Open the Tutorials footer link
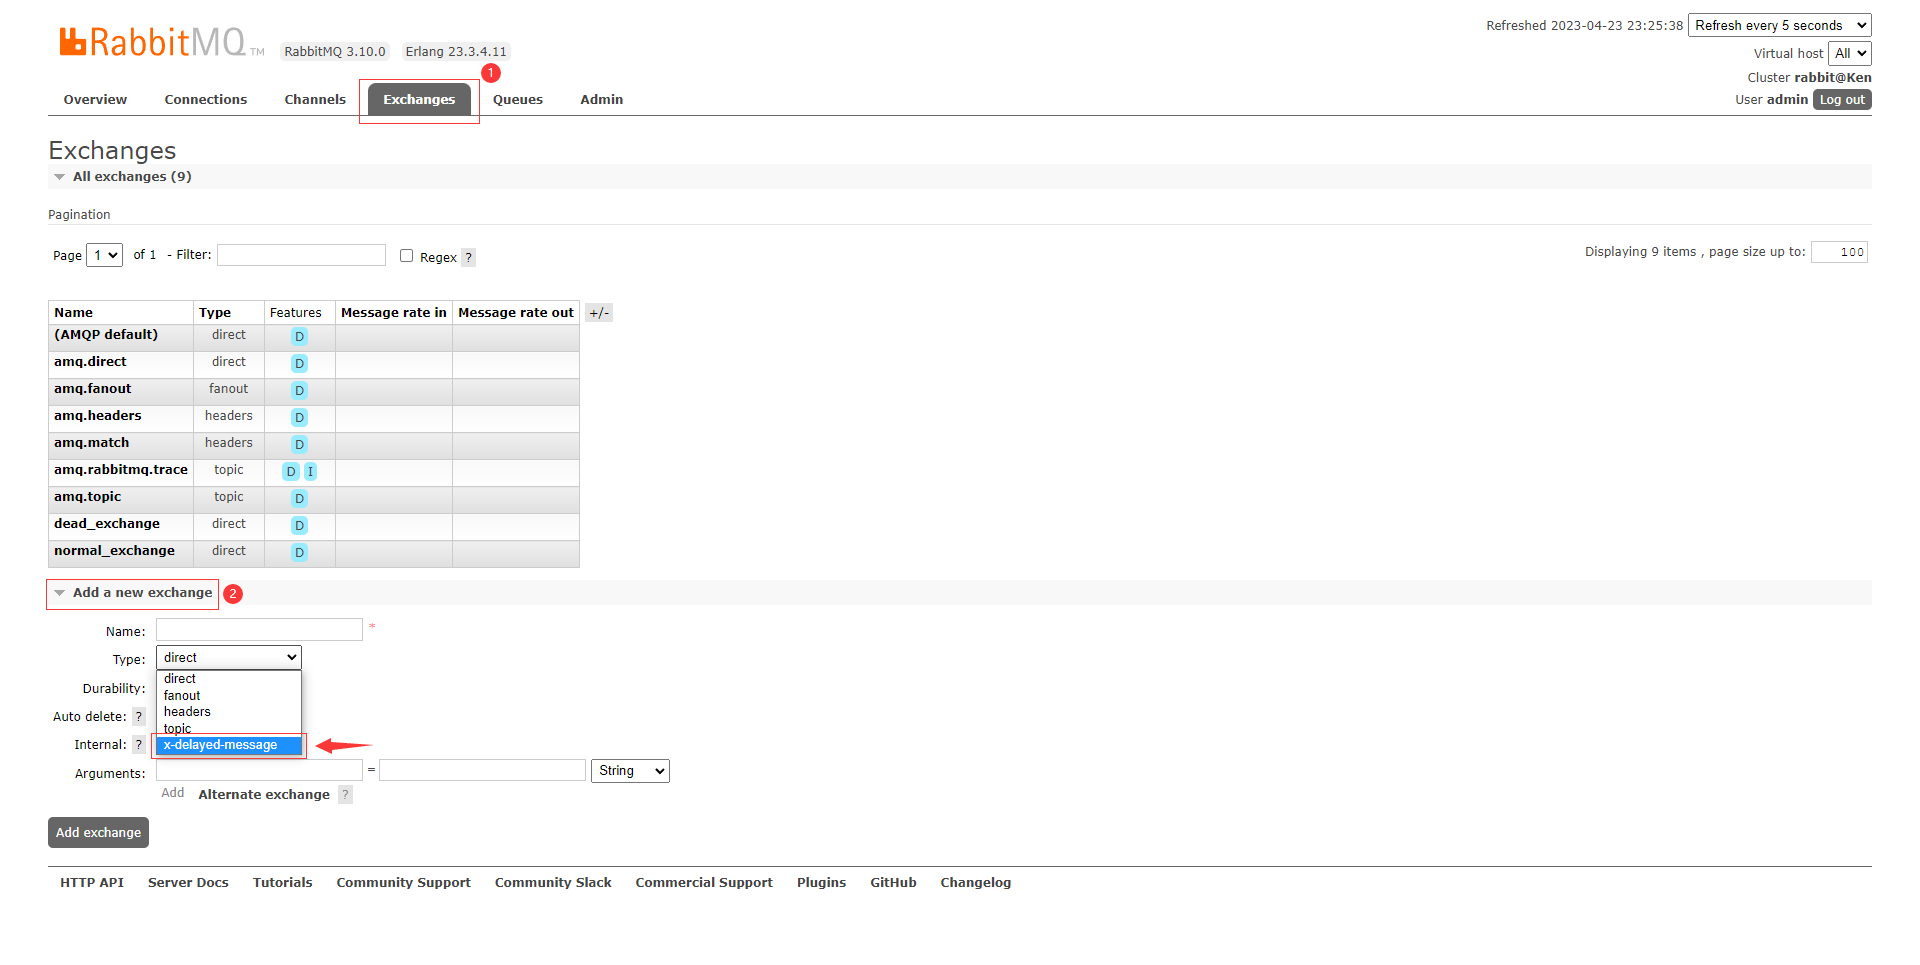Image resolution: width=1920 pixels, height=965 pixels. coord(283,883)
